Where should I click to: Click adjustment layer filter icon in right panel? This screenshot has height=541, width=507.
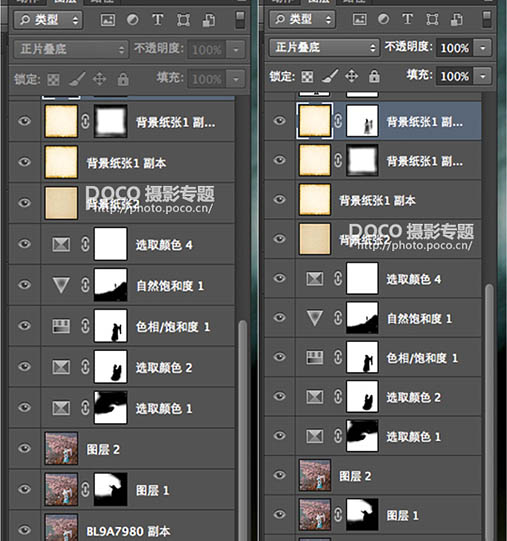pyautogui.click(x=383, y=19)
